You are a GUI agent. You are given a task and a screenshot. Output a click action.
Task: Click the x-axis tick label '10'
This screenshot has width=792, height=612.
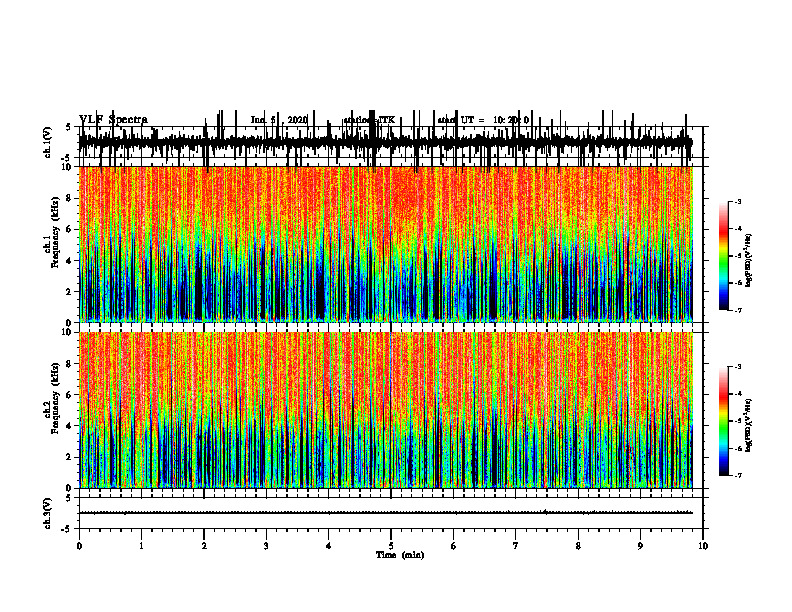click(703, 546)
